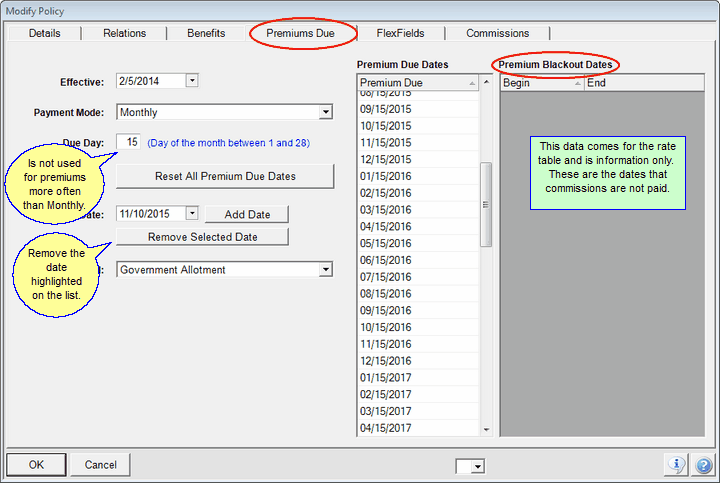This screenshot has height=483, width=720.
Task: Select the Commissions tab
Action: pyautogui.click(x=497, y=33)
